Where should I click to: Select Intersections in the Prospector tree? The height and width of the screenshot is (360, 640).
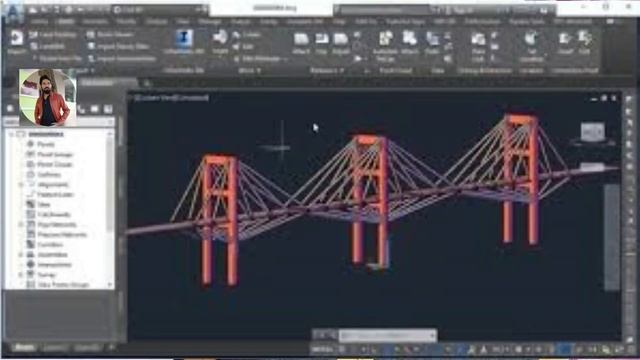(54, 264)
